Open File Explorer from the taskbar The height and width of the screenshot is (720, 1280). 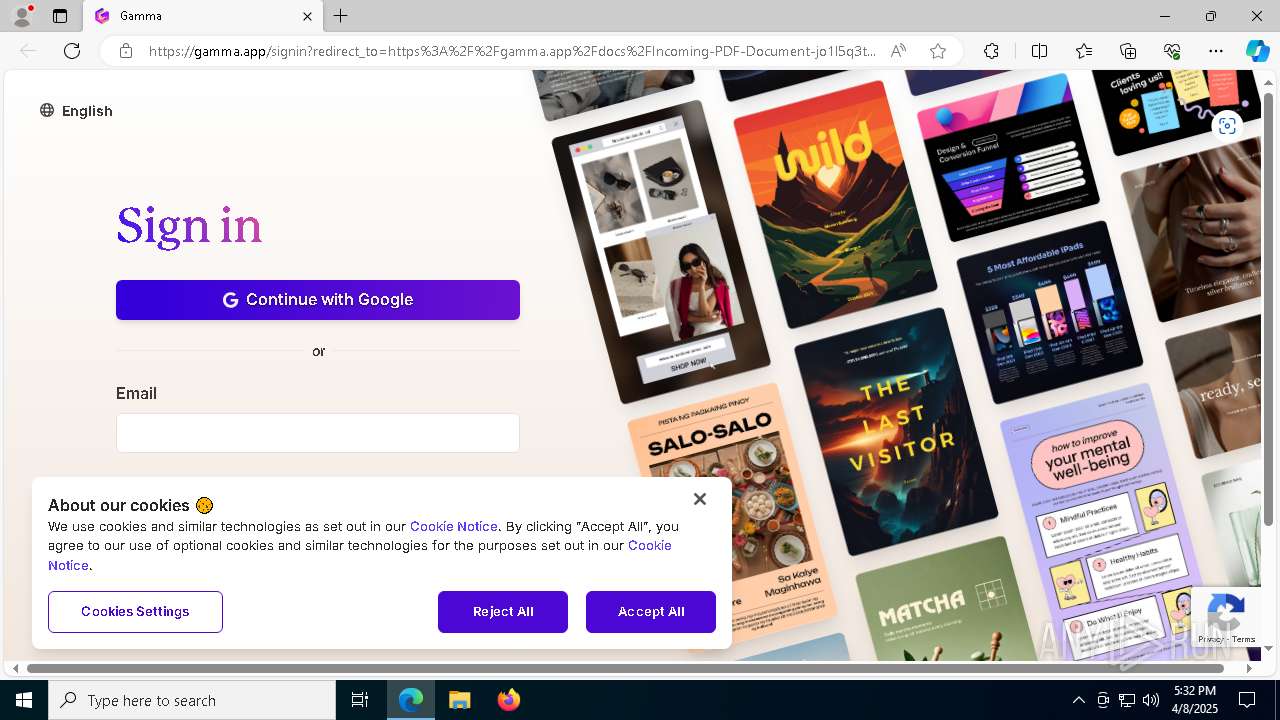click(459, 700)
